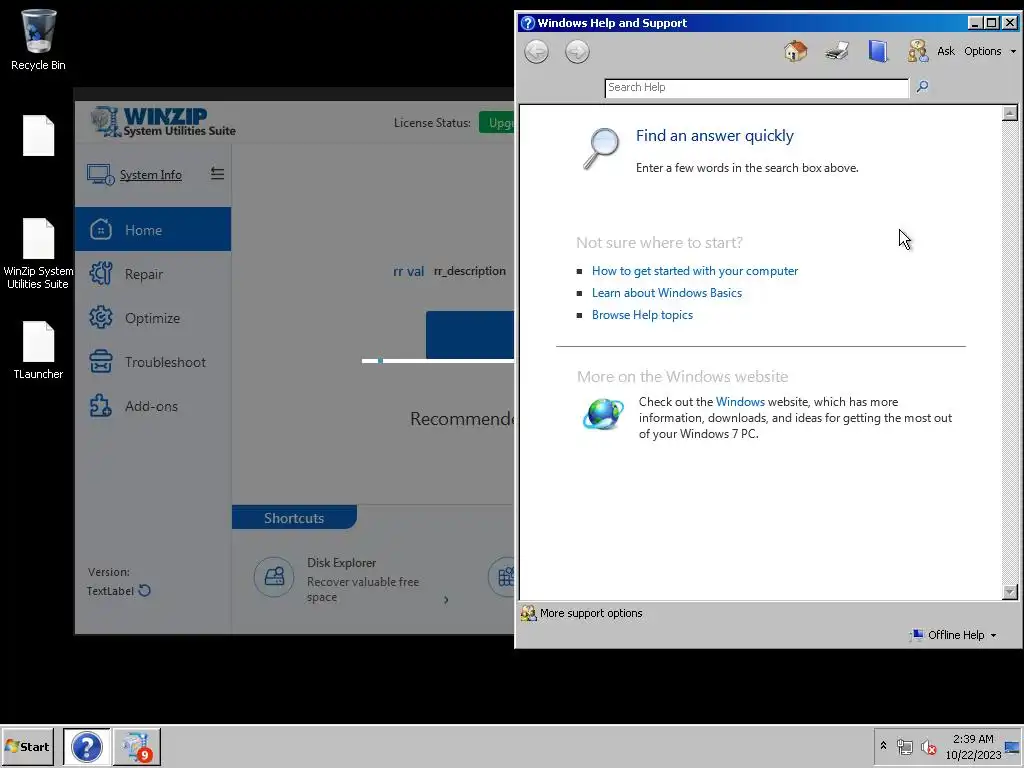Open Learn about Windows Basics link
The height and width of the screenshot is (768, 1024).
(x=667, y=293)
